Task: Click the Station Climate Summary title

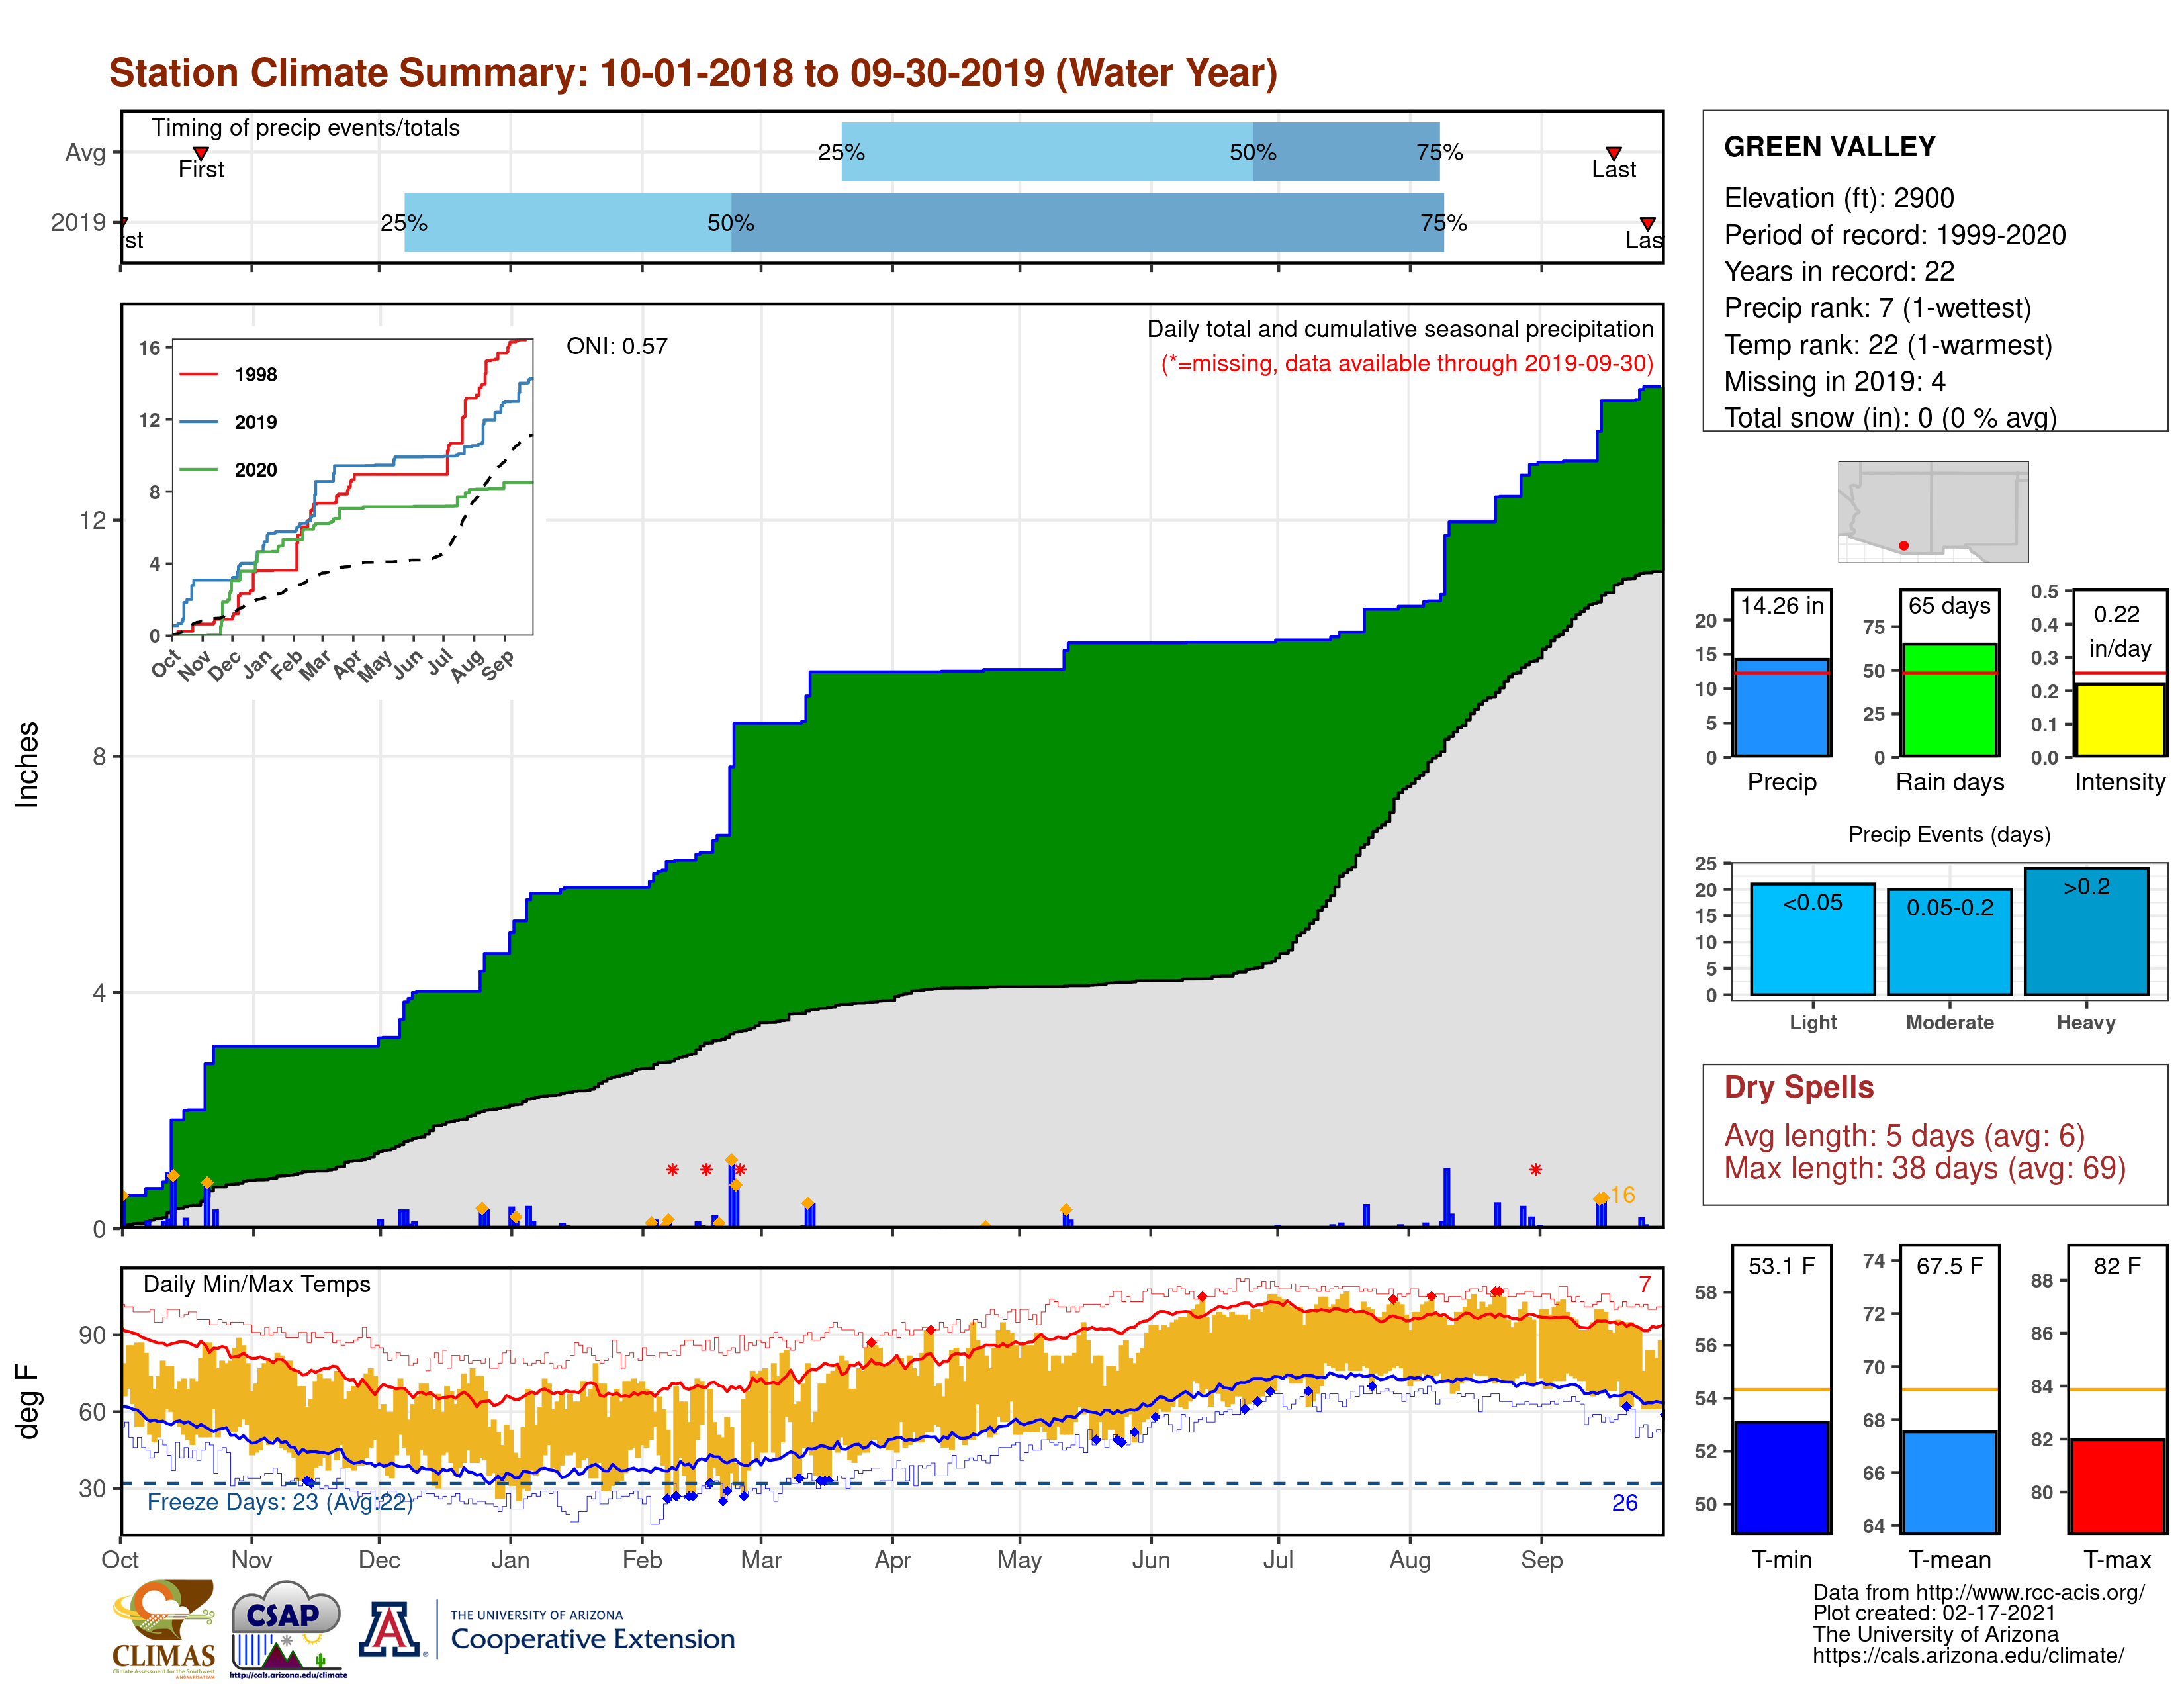Action: tap(693, 73)
